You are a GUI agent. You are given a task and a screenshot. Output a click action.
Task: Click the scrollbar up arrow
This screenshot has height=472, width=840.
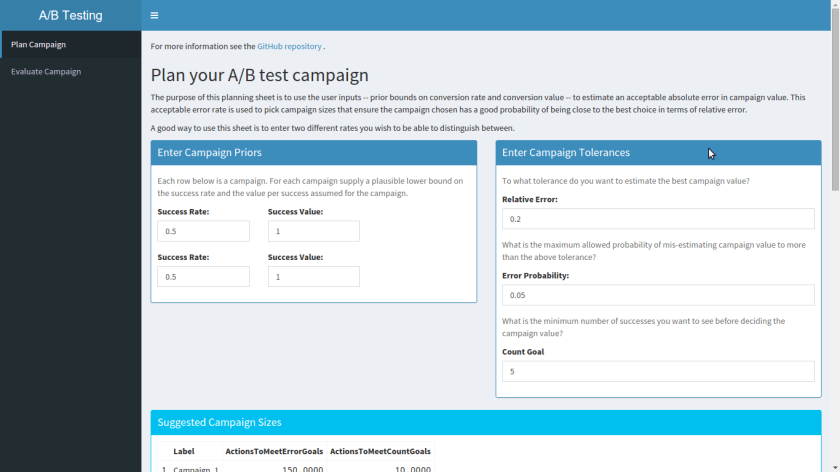point(835,4)
